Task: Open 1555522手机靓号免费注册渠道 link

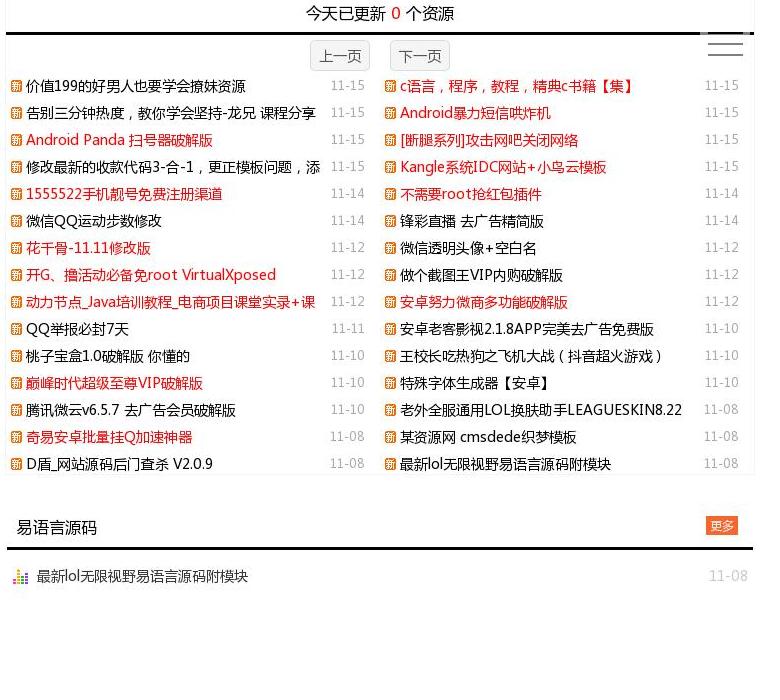Action: click(x=124, y=194)
